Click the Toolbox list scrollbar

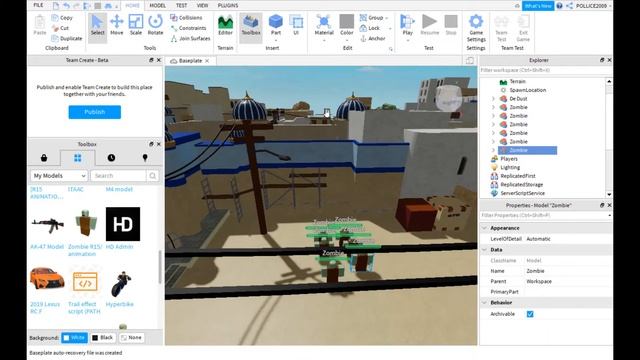pos(160,267)
